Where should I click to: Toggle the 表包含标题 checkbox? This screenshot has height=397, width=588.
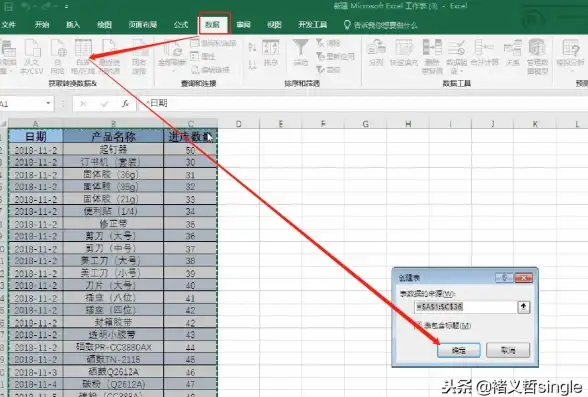[417, 325]
